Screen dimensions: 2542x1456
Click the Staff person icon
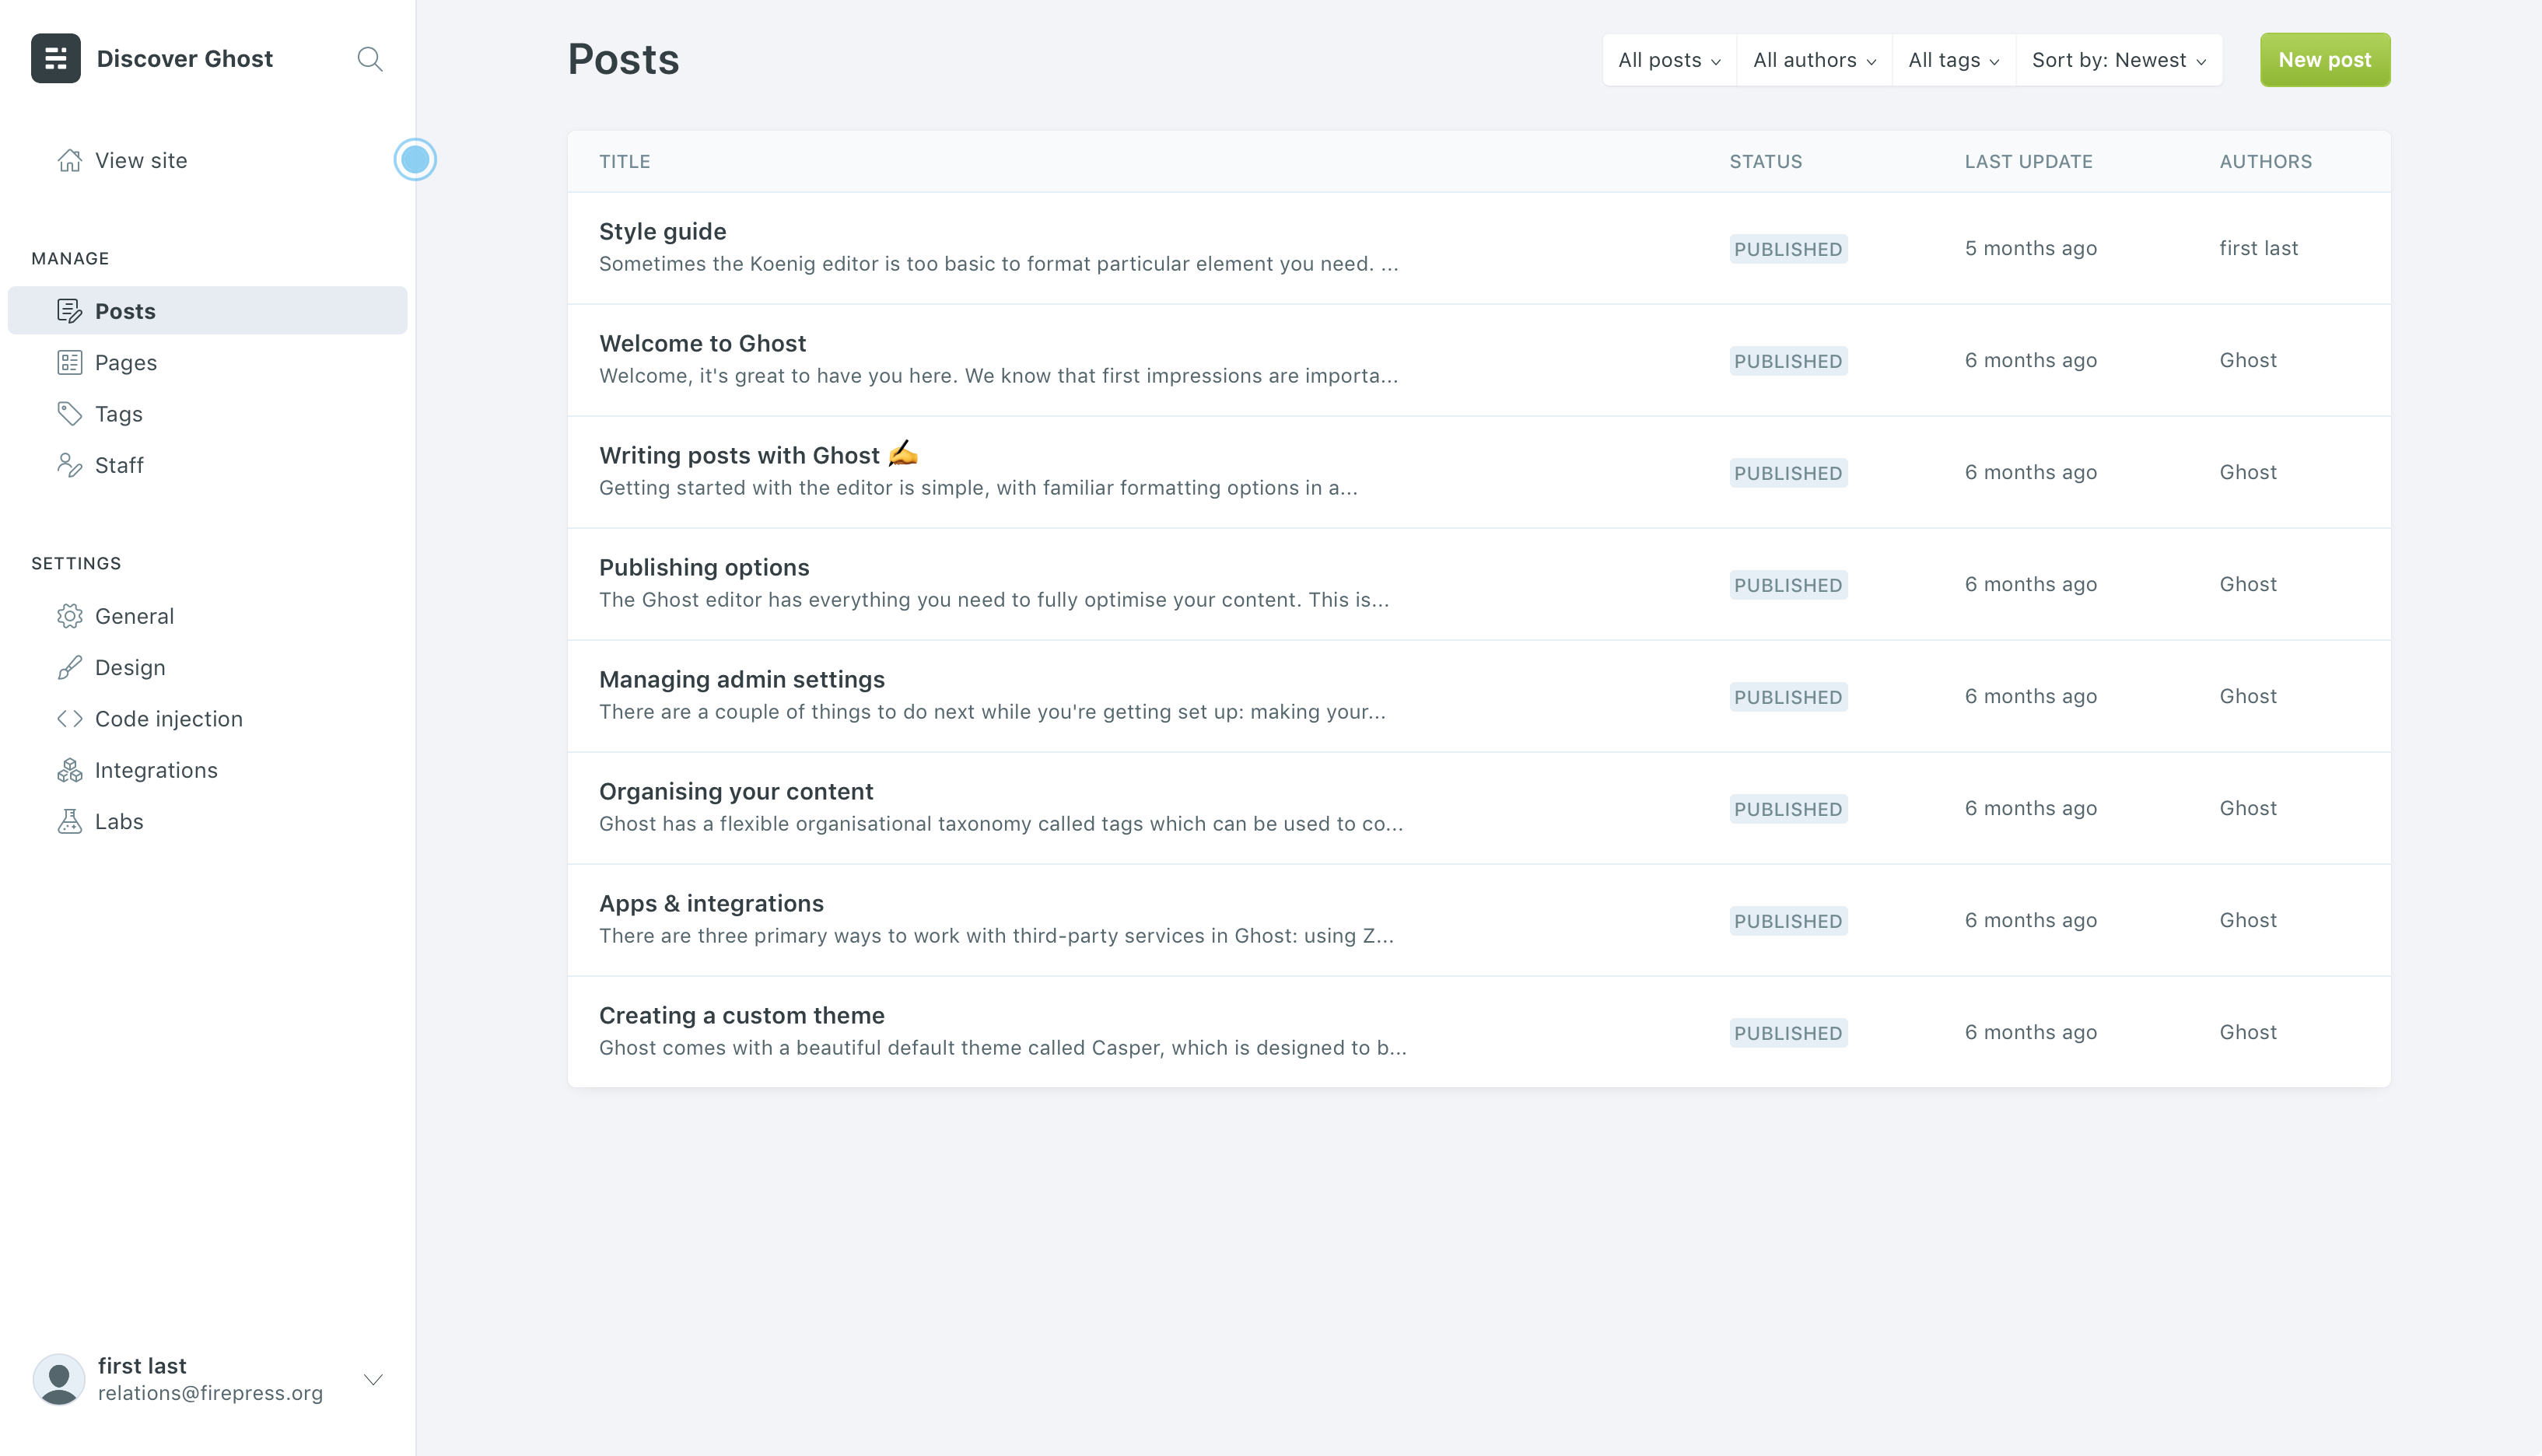click(x=69, y=465)
